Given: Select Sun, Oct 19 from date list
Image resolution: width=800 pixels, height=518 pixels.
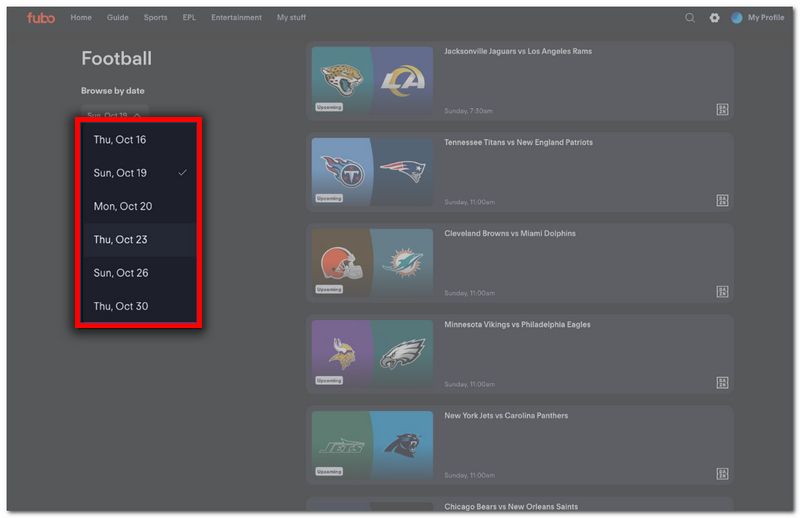Looking at the screenshot, I should (x=139, y=172).
